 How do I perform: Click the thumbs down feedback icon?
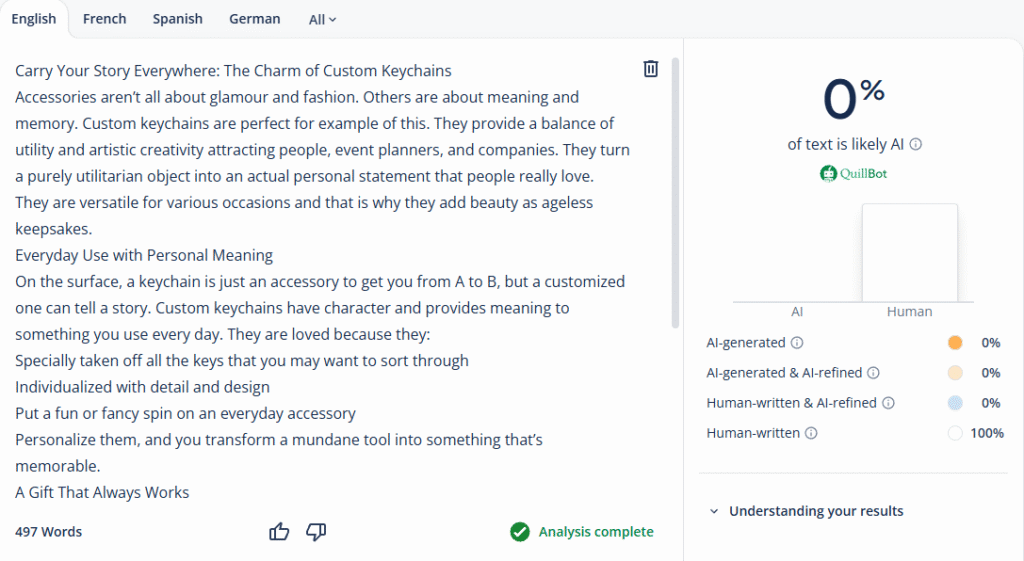(316, 532)
